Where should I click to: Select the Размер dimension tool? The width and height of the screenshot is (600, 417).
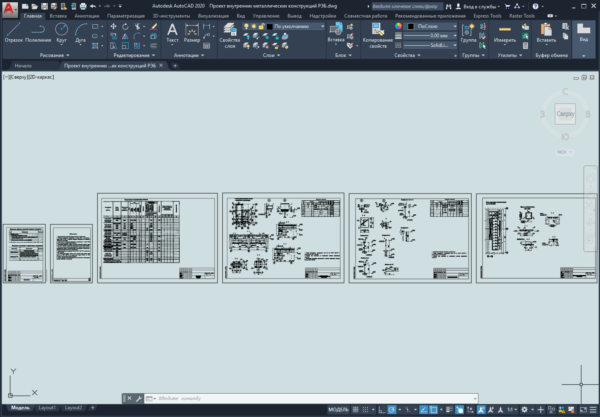[x=192, y=33]
